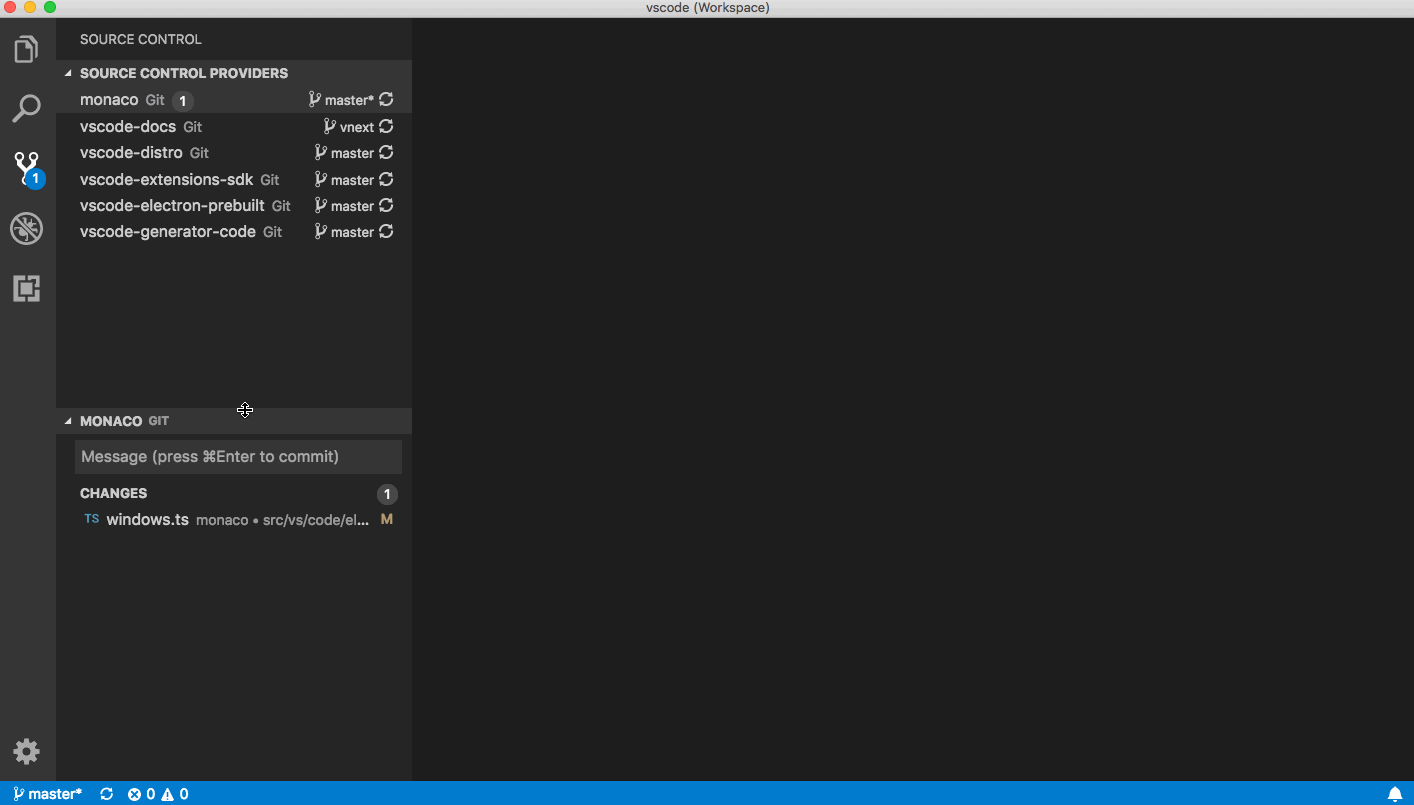This screenshot has width=1414, height=805.
Task: Open the Explorer view in activity bar
Action: coord(27,49)
